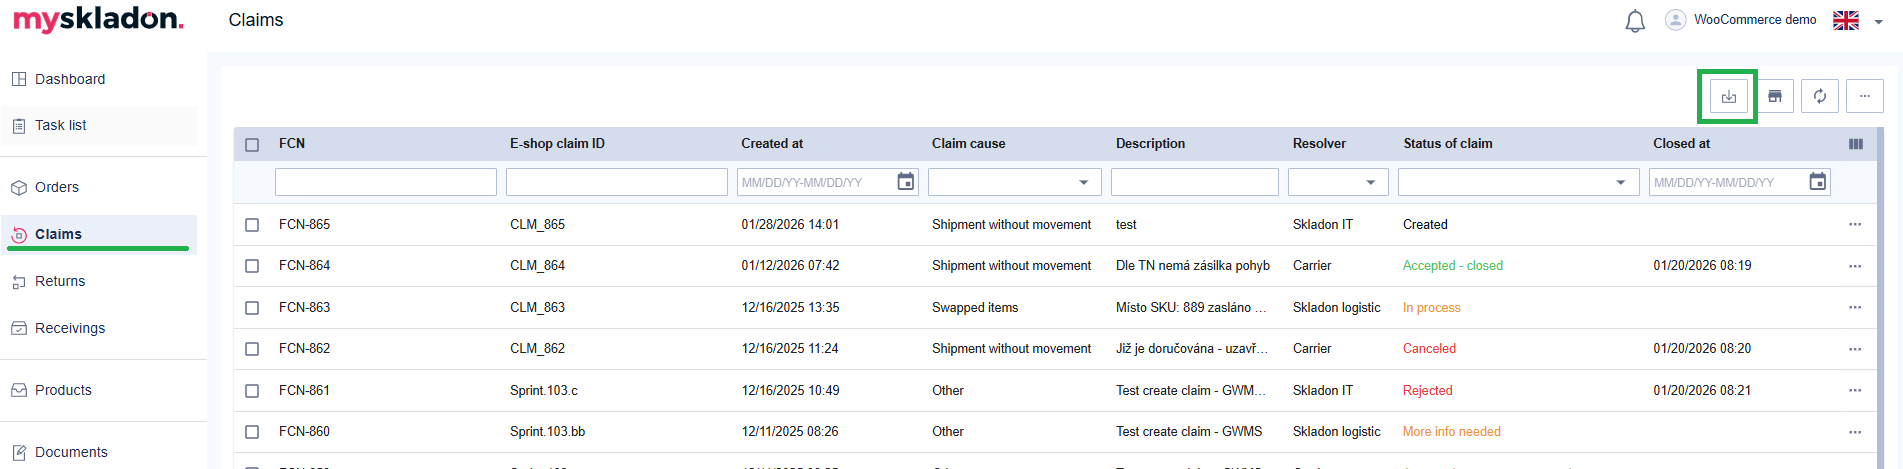The width and height of the screenshot is (1903, 469).
Task: Open row actions for FCN-860
Action: [1855, 432]
